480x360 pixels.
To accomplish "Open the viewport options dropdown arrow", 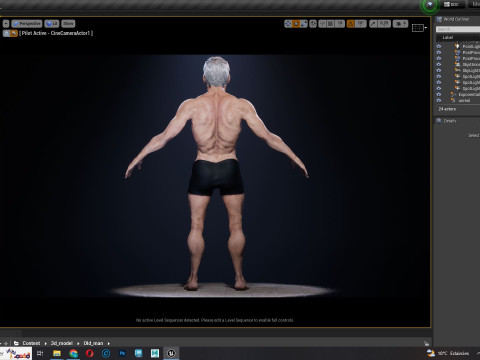I will point(6,24).
